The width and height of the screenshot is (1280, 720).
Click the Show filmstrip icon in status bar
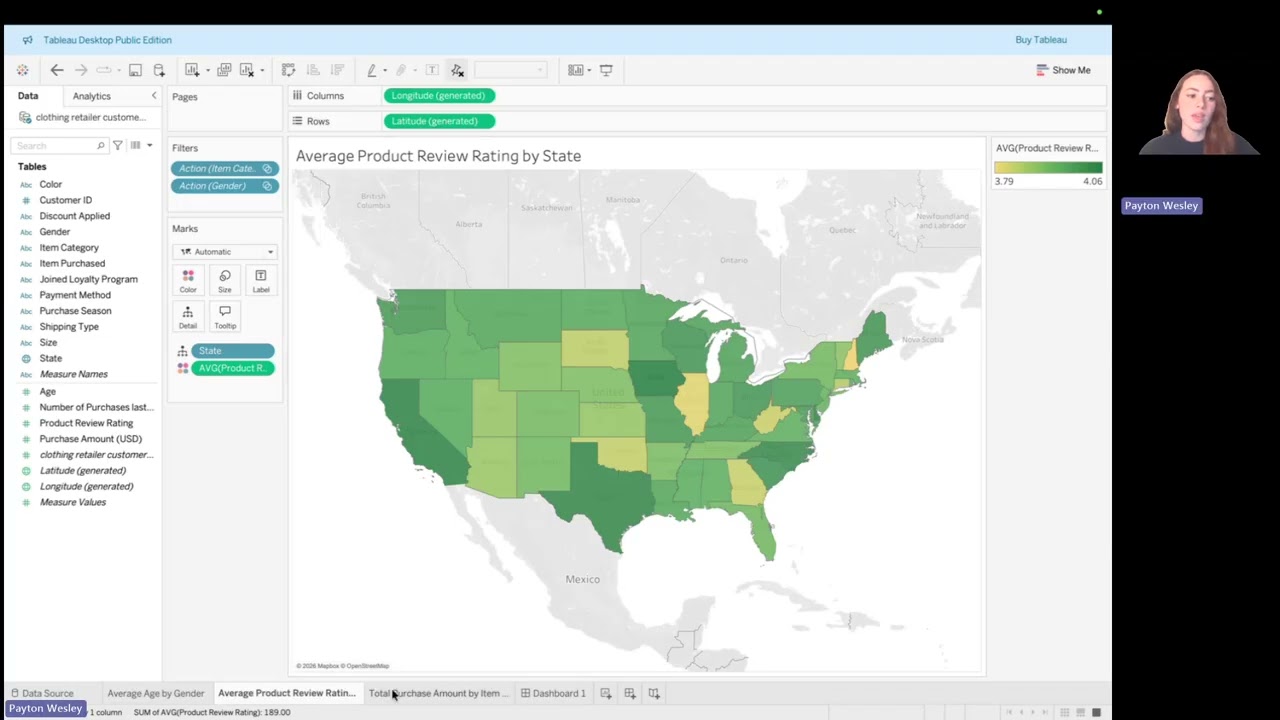[x=1080, y=712]
